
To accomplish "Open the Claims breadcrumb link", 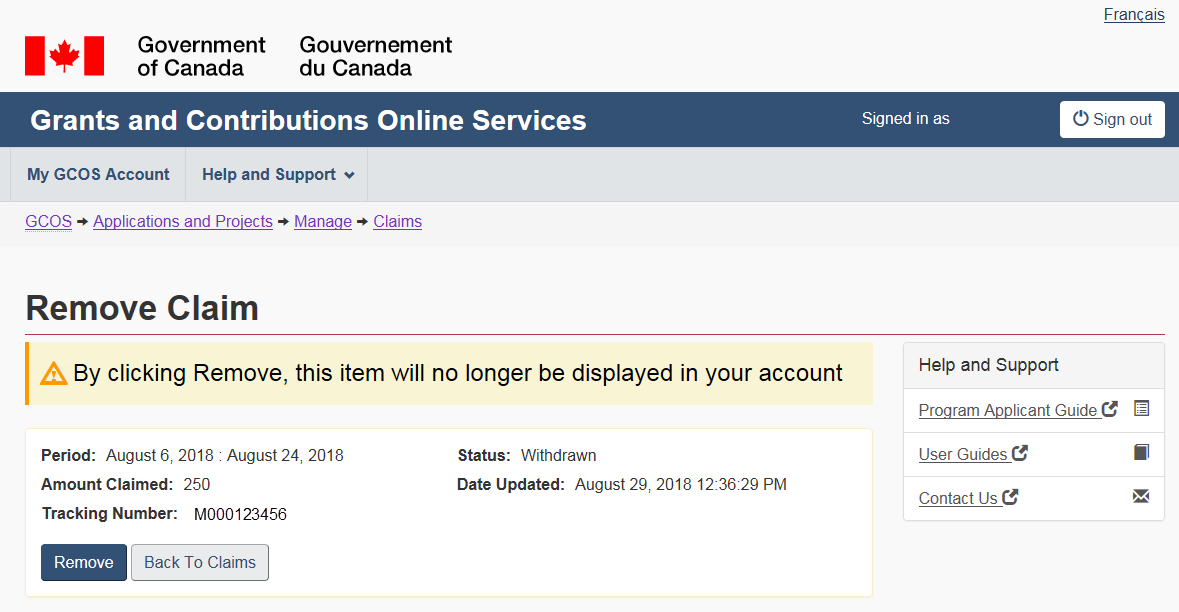I will (397, 222).
